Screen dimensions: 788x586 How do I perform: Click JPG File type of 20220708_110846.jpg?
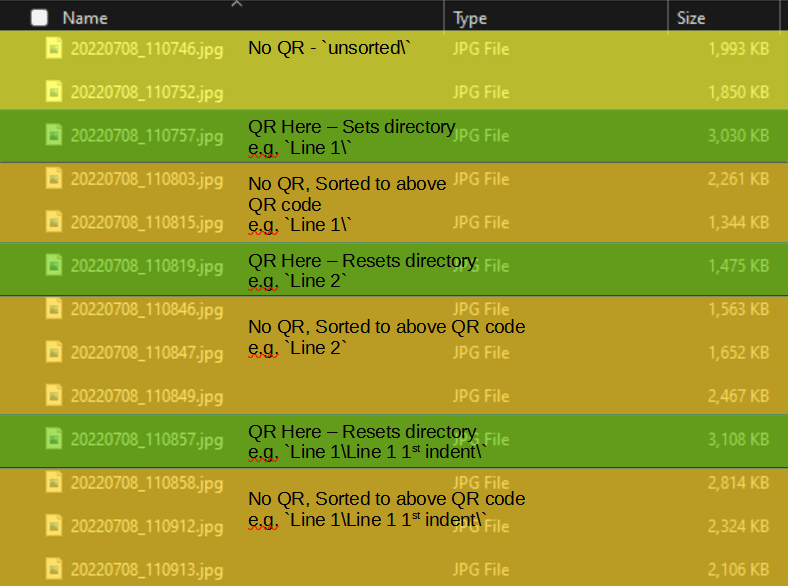click(x=481, y=309)
